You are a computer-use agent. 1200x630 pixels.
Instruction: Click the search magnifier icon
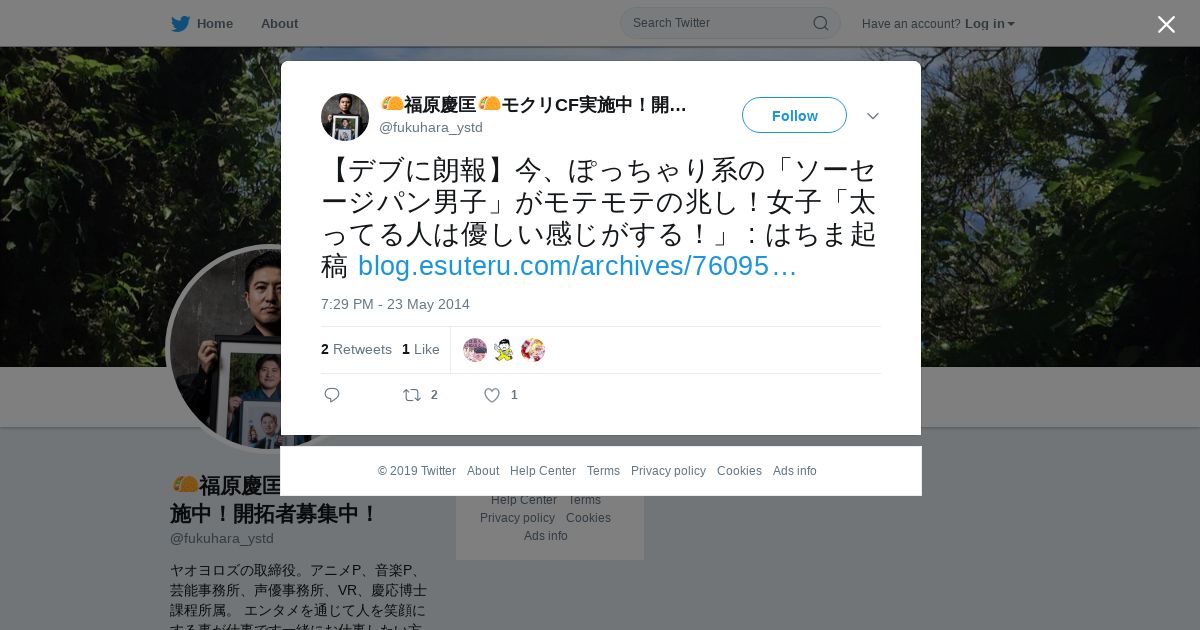pyautogui.click(x=820, y=23)
